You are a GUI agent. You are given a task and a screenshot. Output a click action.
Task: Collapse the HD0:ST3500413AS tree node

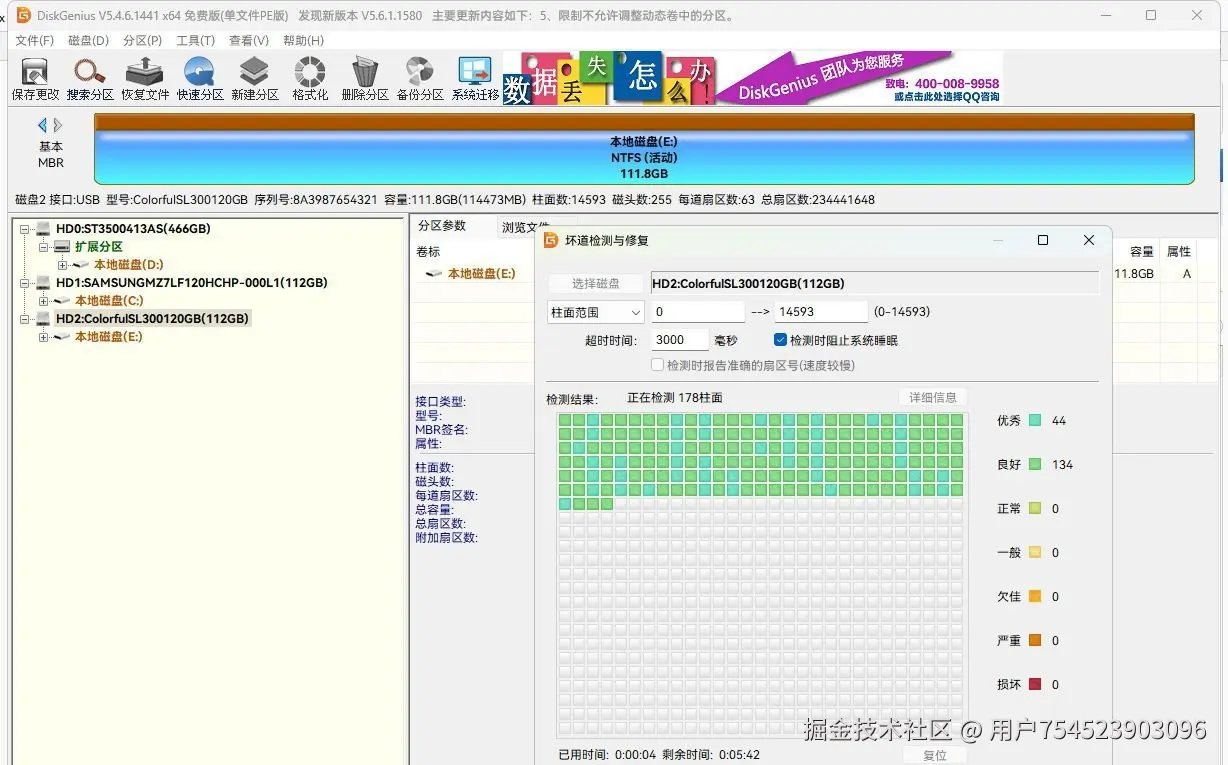coord(24,229)
